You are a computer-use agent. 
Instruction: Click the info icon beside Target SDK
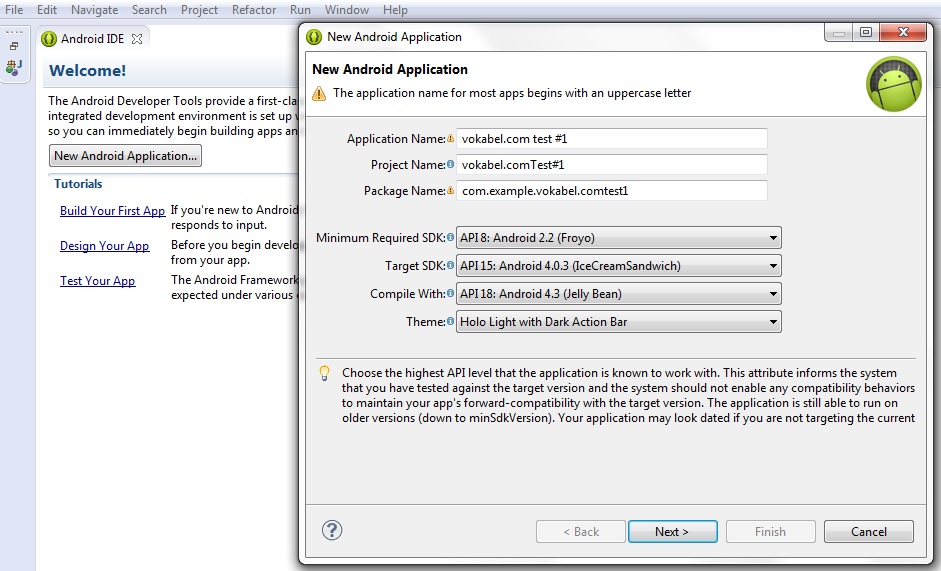[x=450, y=265]
